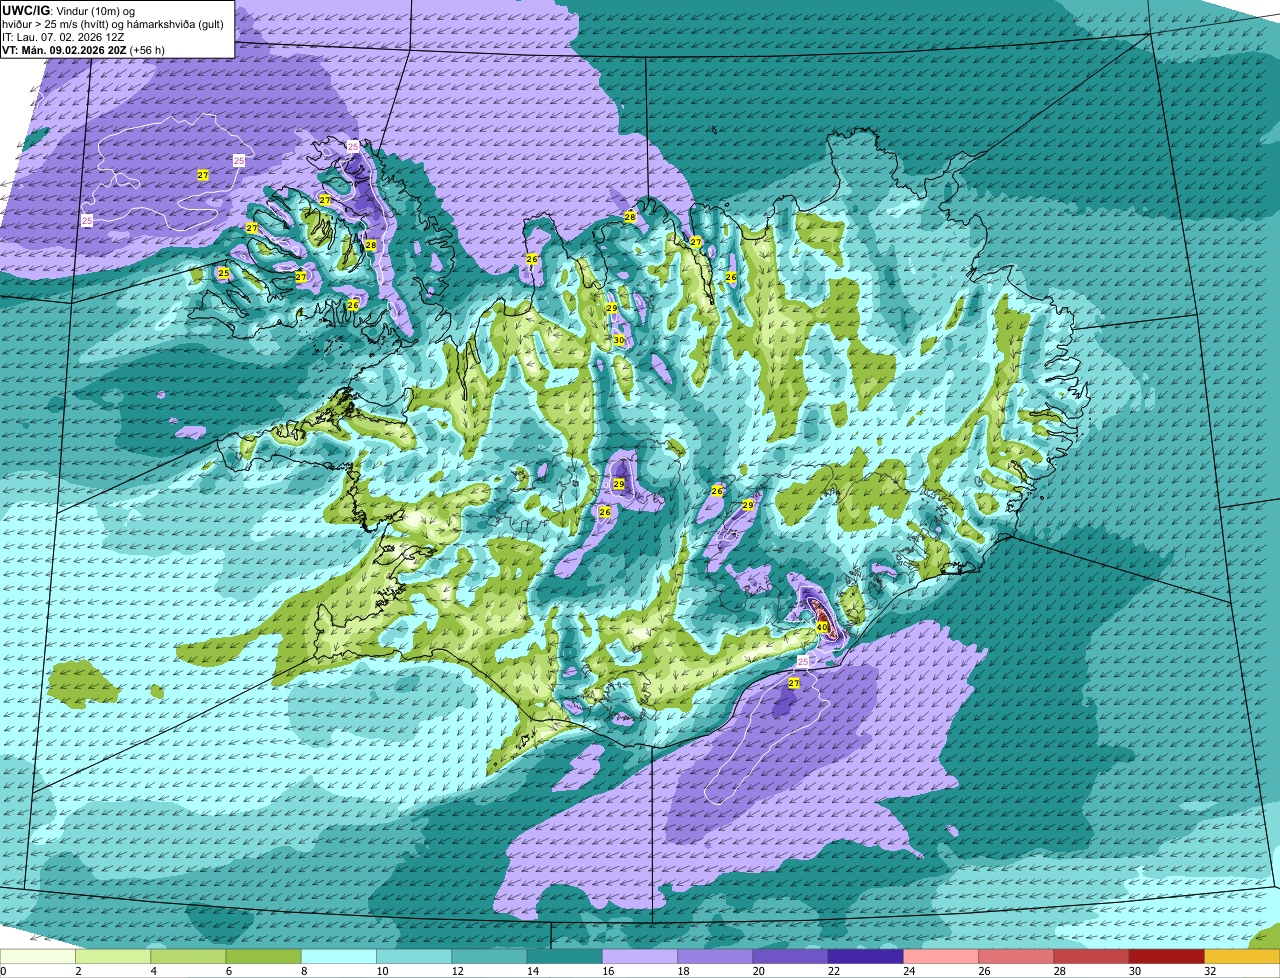Select the yellow legend swatch above 32 m/s
Image resolution: width=1280 pixels, height=978 pixels.
pos(1242,957)
